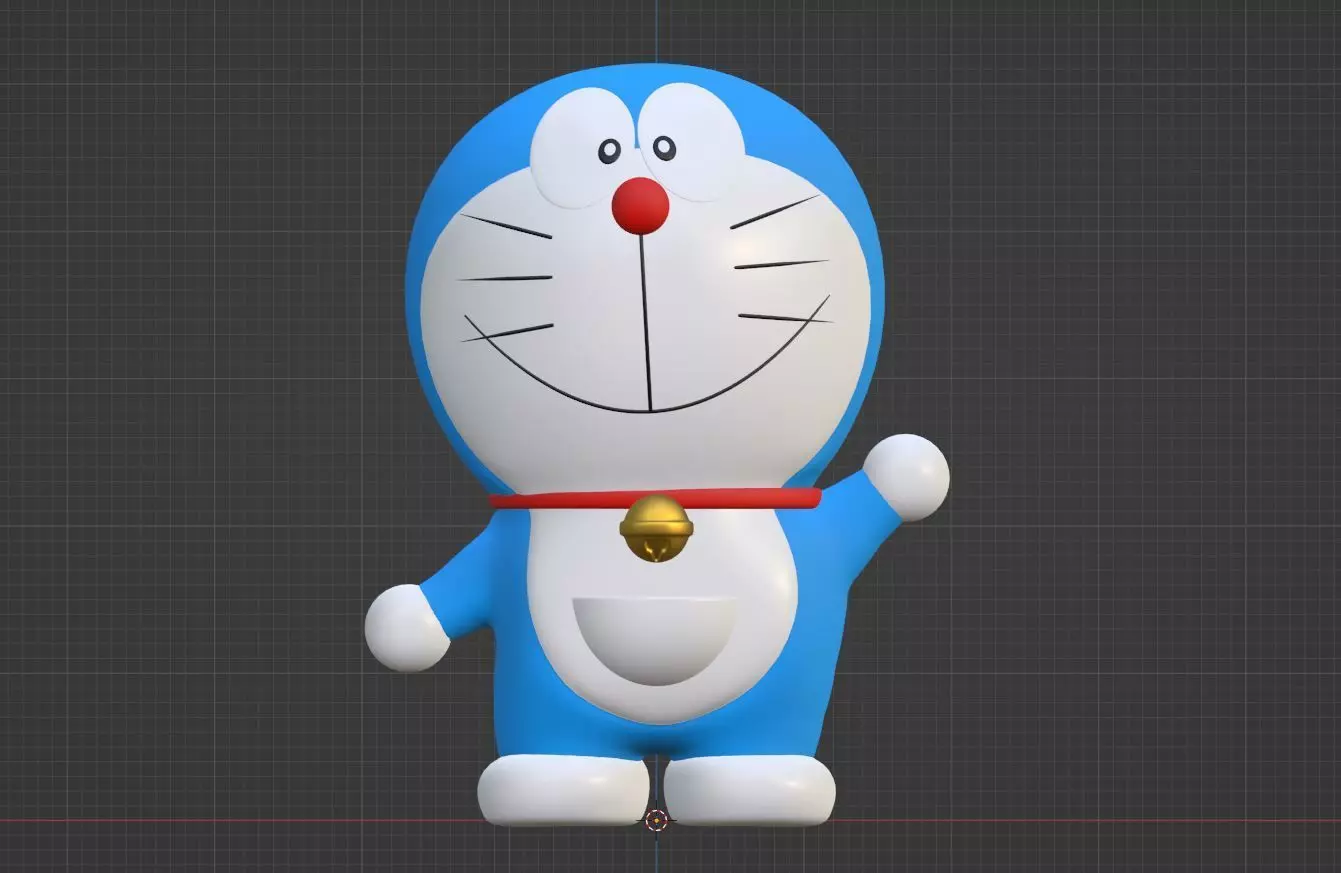The height and width of the screenshot is (873, 1341).
Task: Select Doraemon's red nose sphere
Action: 640,206
